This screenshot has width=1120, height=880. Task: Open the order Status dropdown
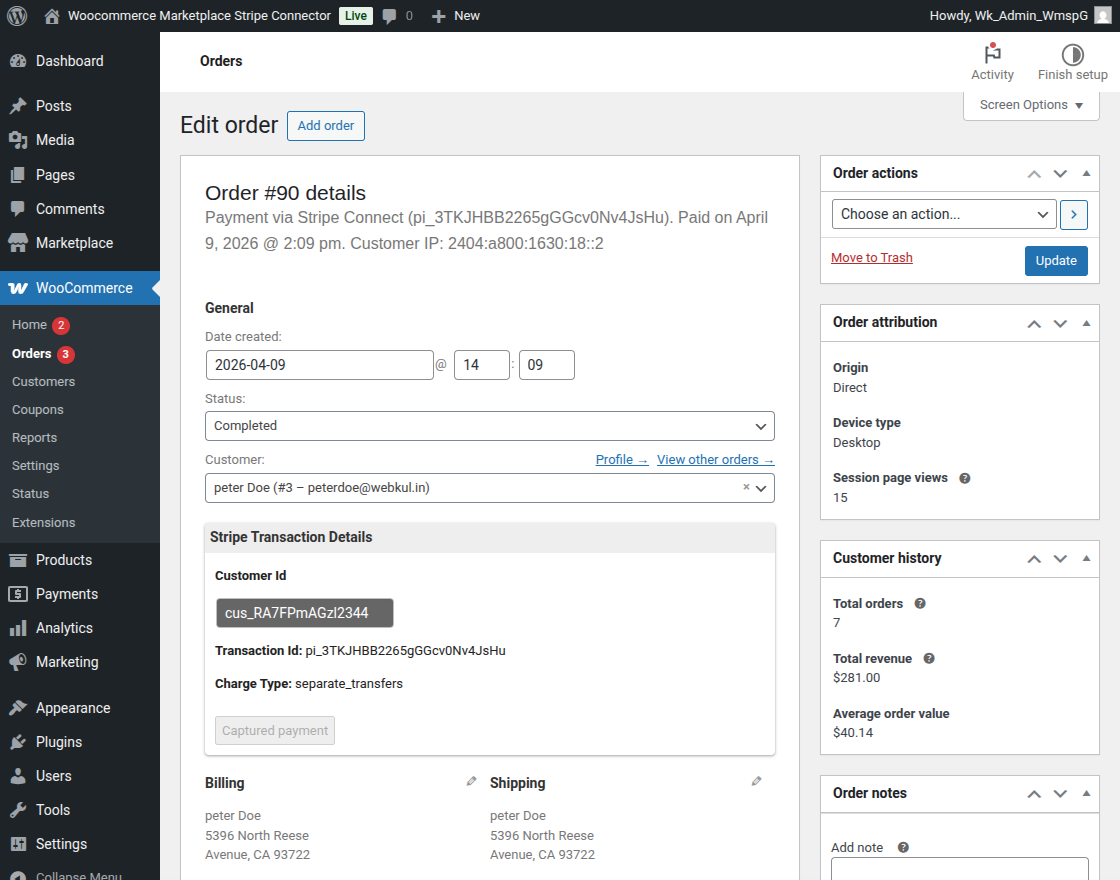(x=489, y=426)
